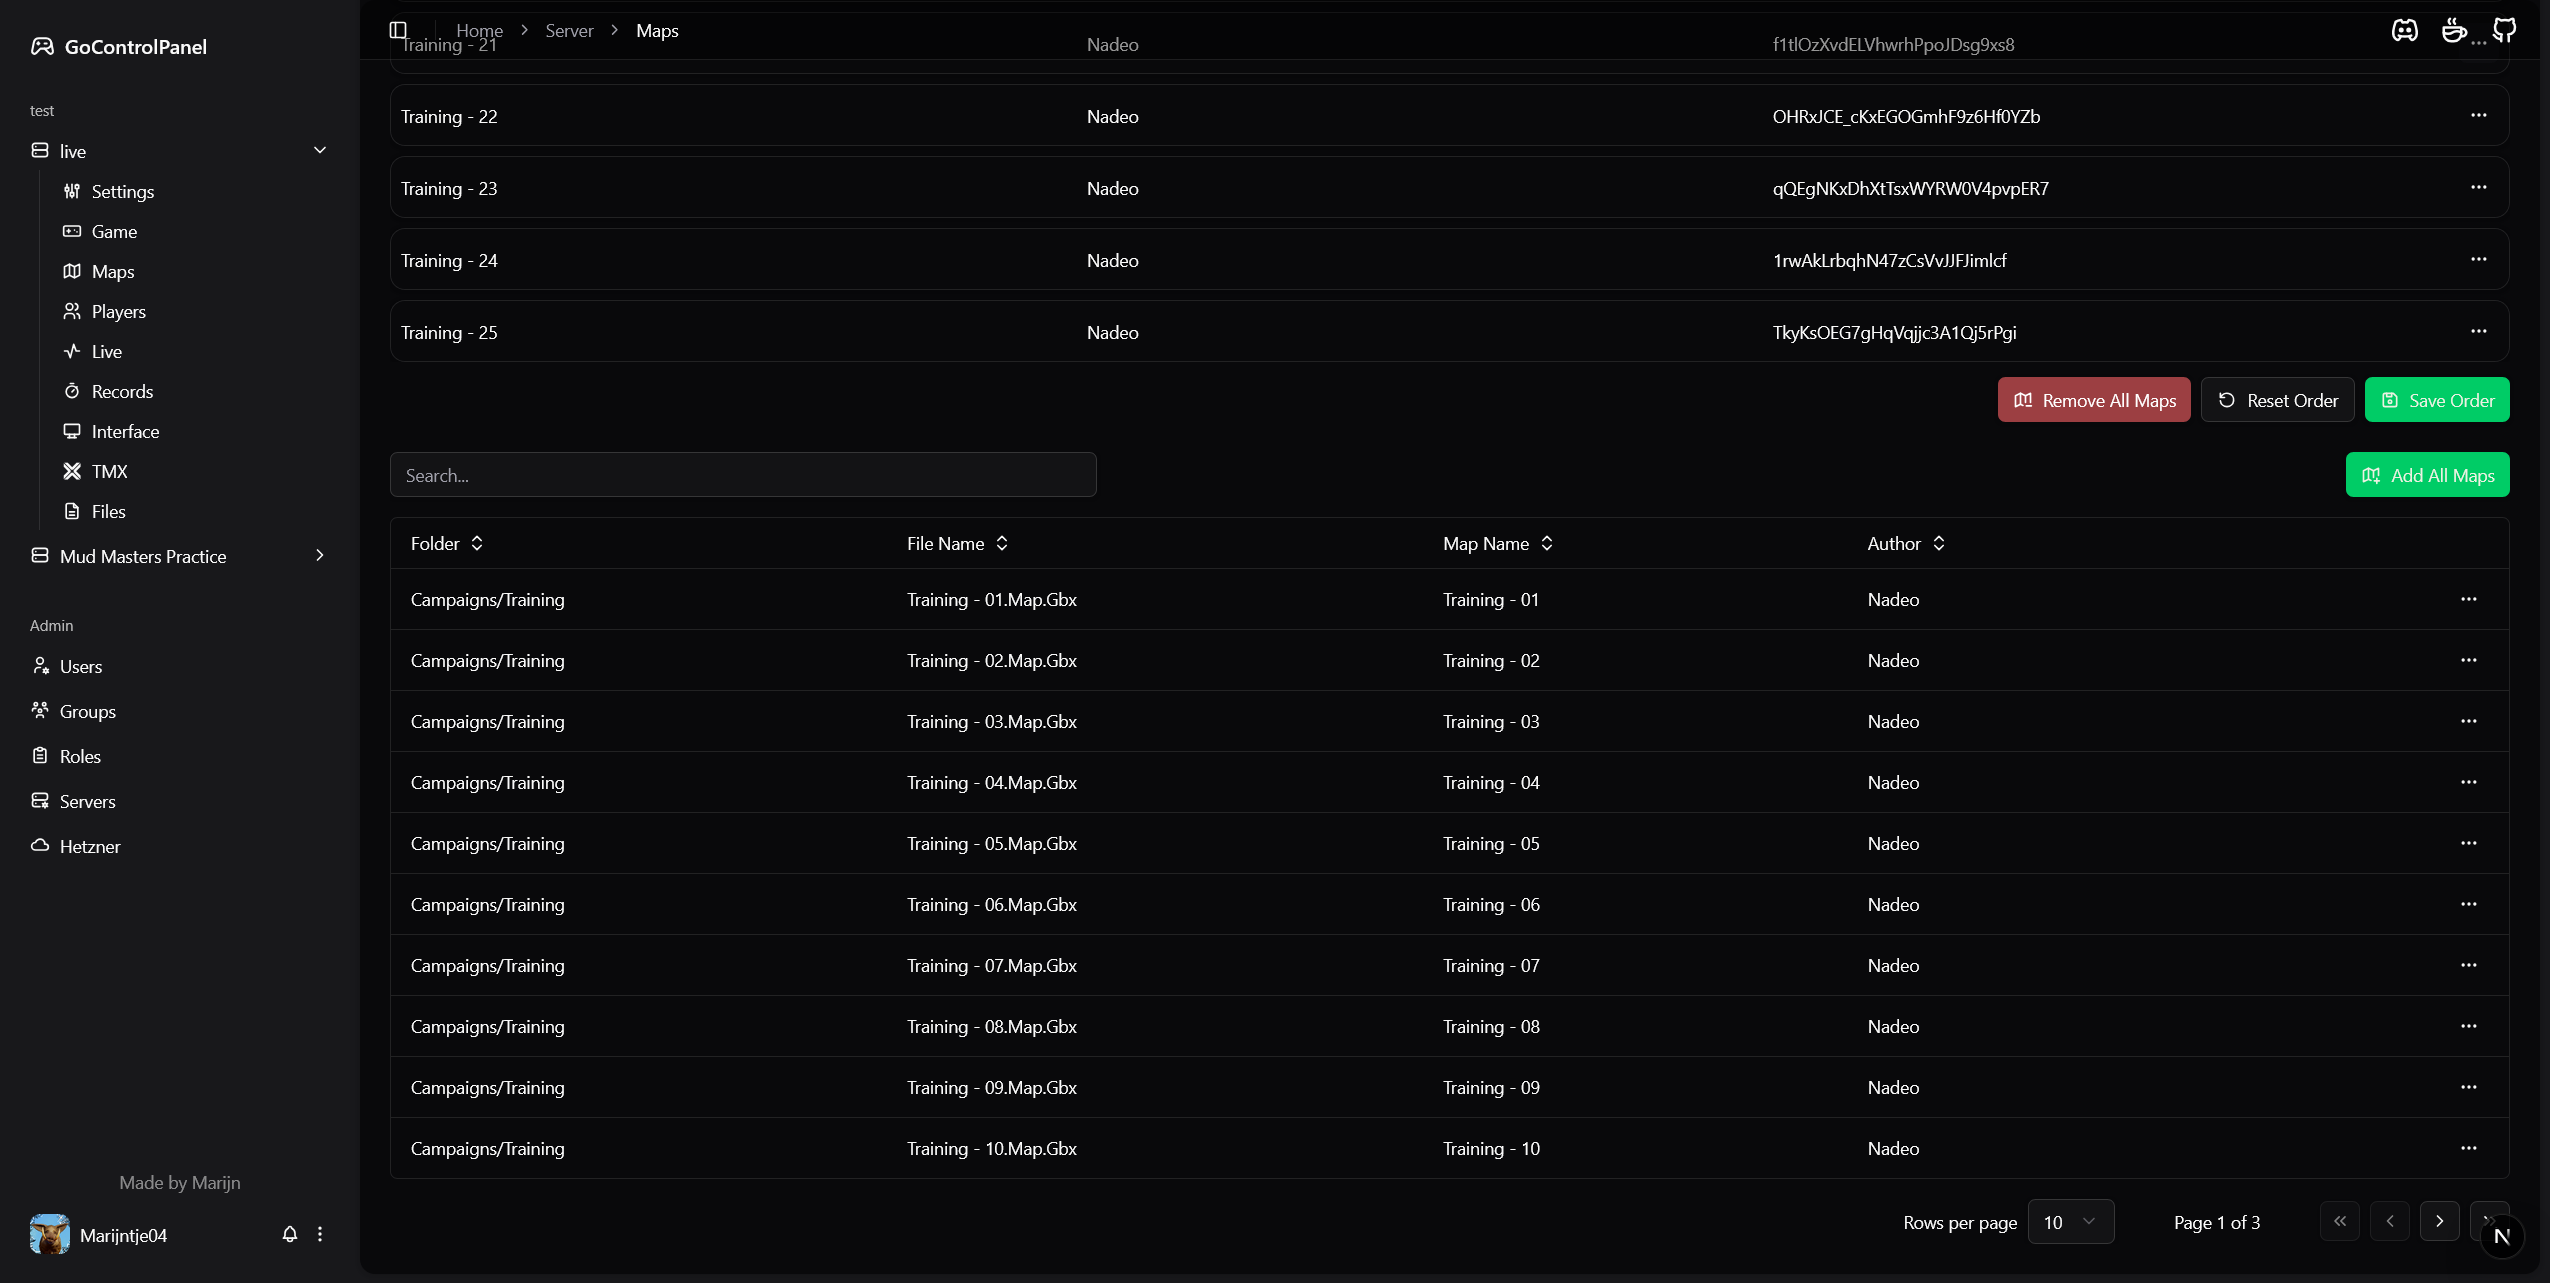This screenshot has width=2550, height=1283.
Task: Open user menu three-dot icon
Action: click(320, 1234)
